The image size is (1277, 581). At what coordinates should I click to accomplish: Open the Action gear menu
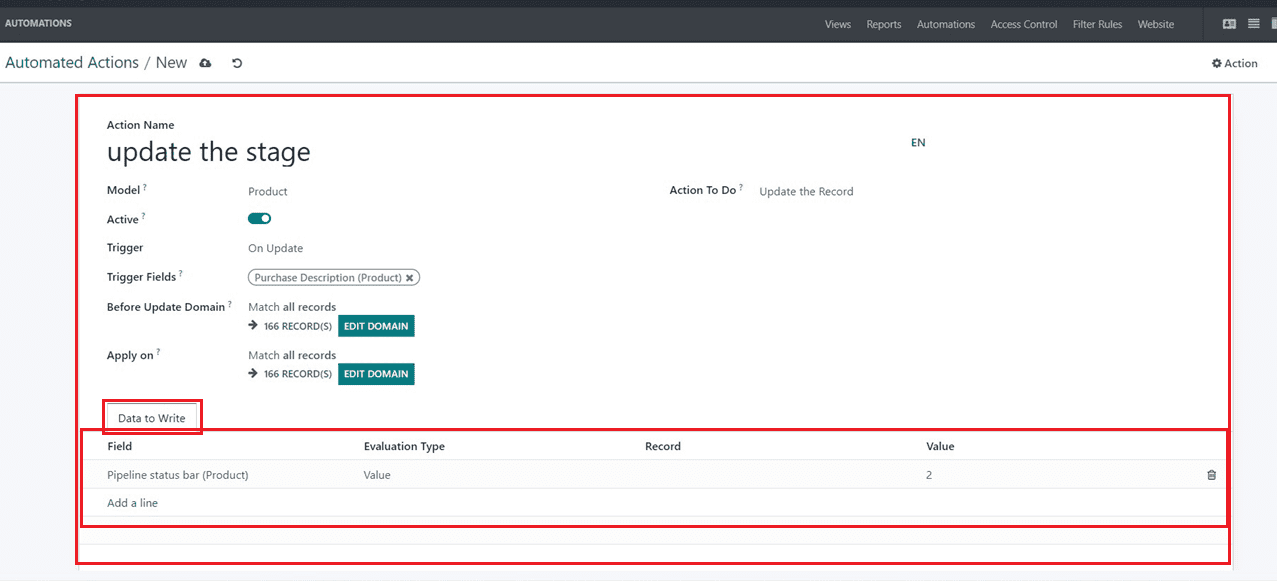click(1234, 63)
